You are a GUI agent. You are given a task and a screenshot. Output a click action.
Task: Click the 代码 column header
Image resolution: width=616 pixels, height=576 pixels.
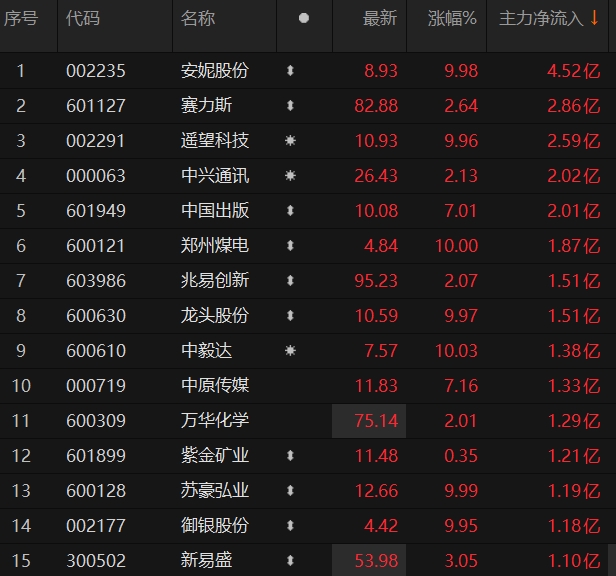tap(82, 19)
